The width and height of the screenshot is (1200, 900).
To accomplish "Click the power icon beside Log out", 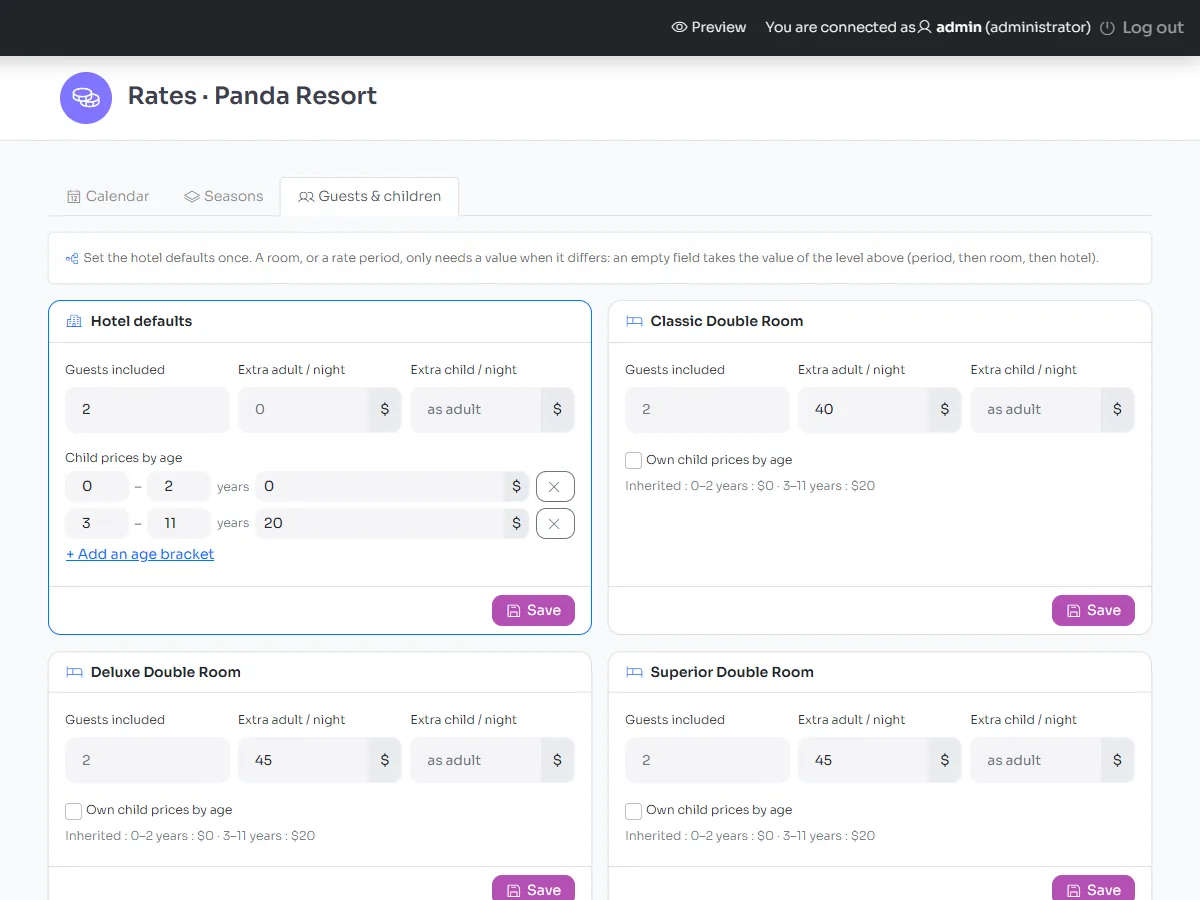I will (1107, 28).
